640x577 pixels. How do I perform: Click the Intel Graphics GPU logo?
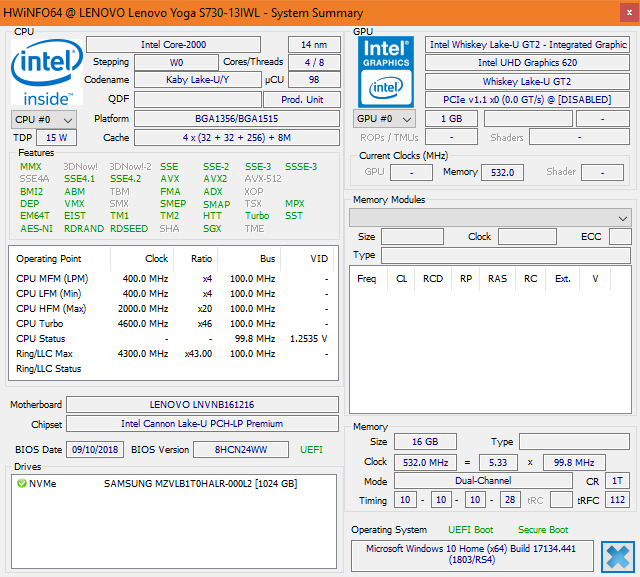pos(386,72)
